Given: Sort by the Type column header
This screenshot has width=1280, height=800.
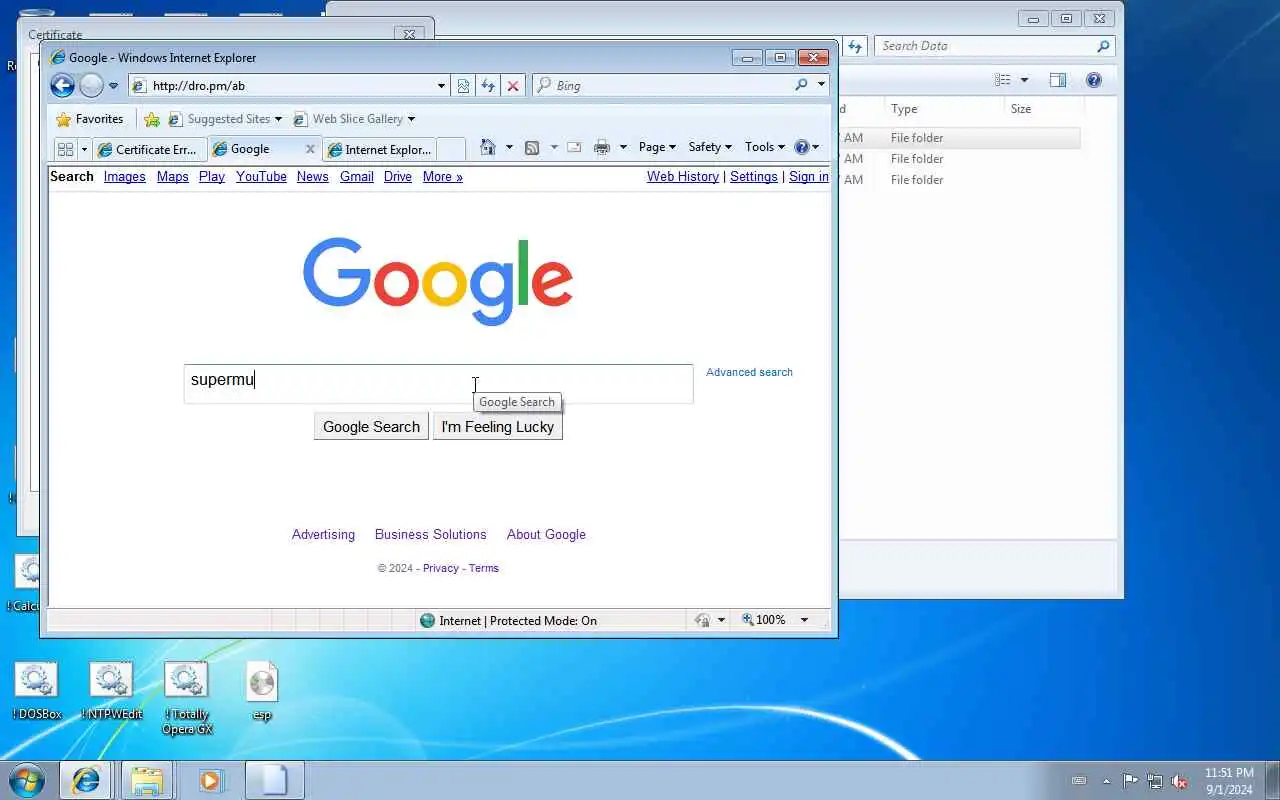Looking at the screenshot, I should click(x=944, y=109).
